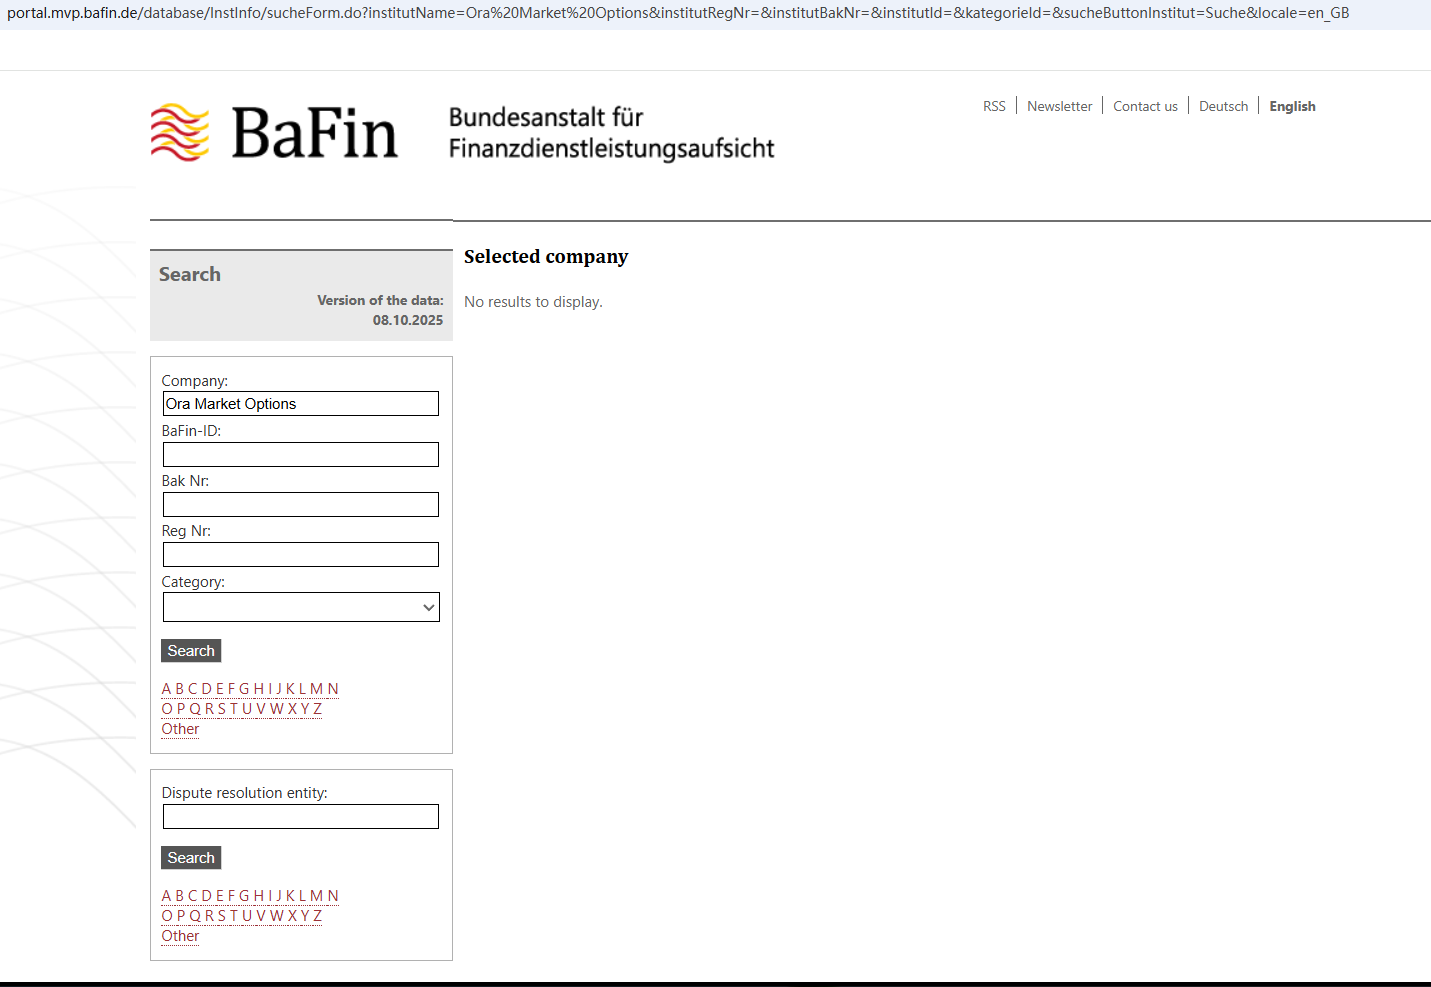
Task: Browse companies starting with letter A
Action: [167, 689]
